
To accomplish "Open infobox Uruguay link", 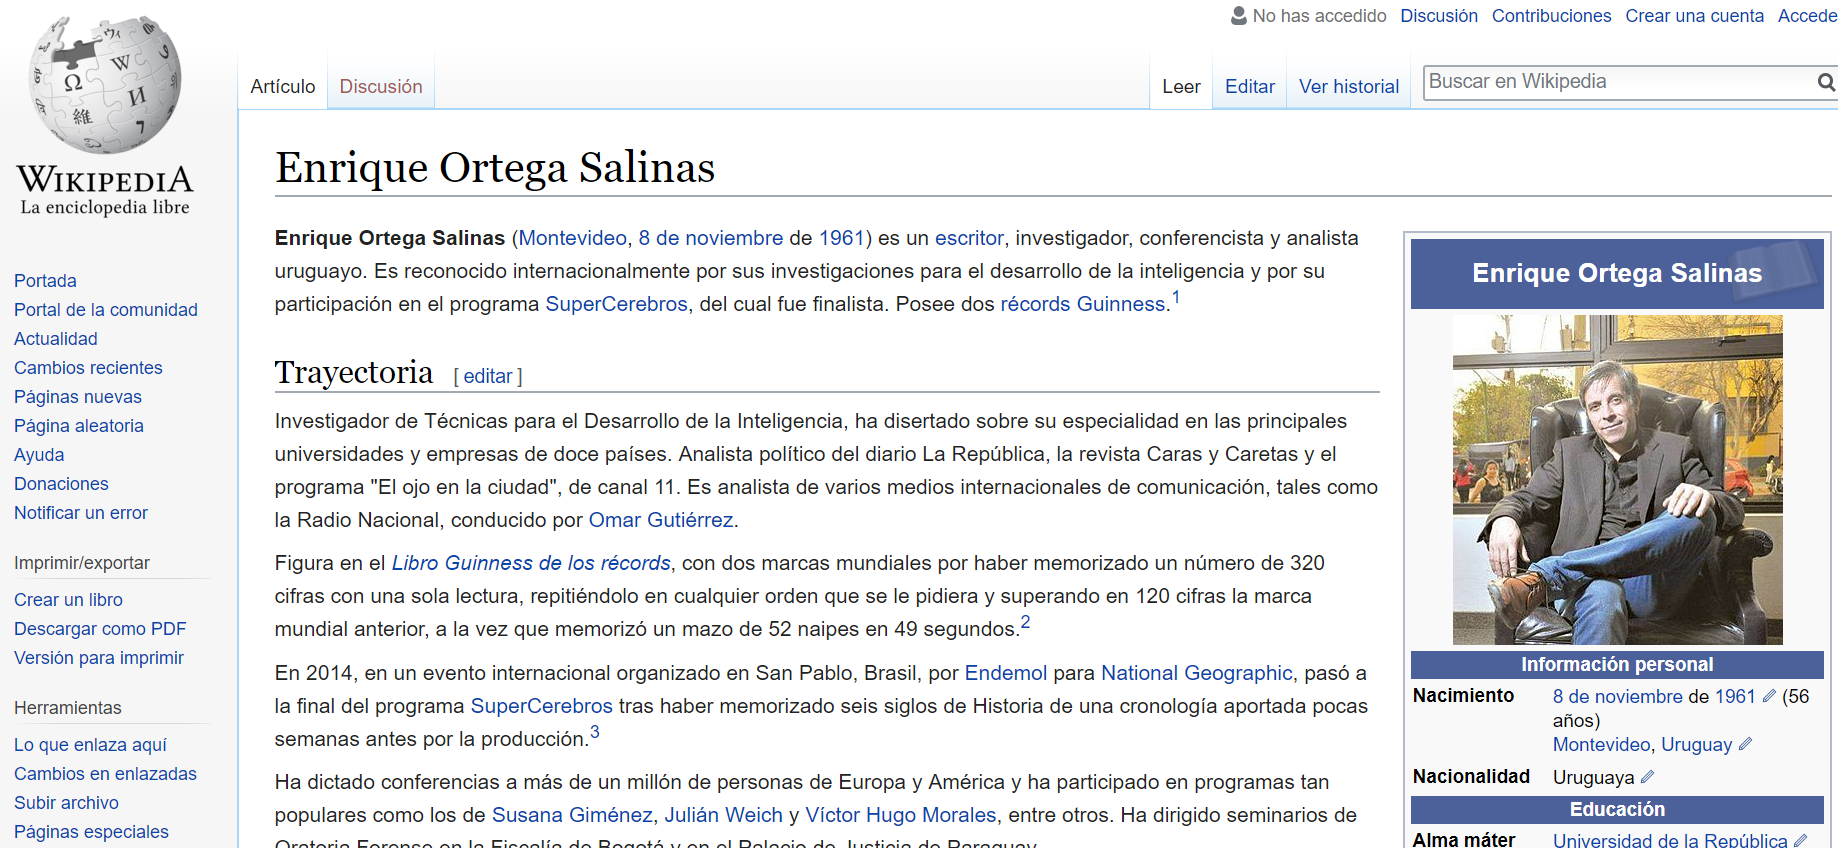I will [x=1697, y=745].
